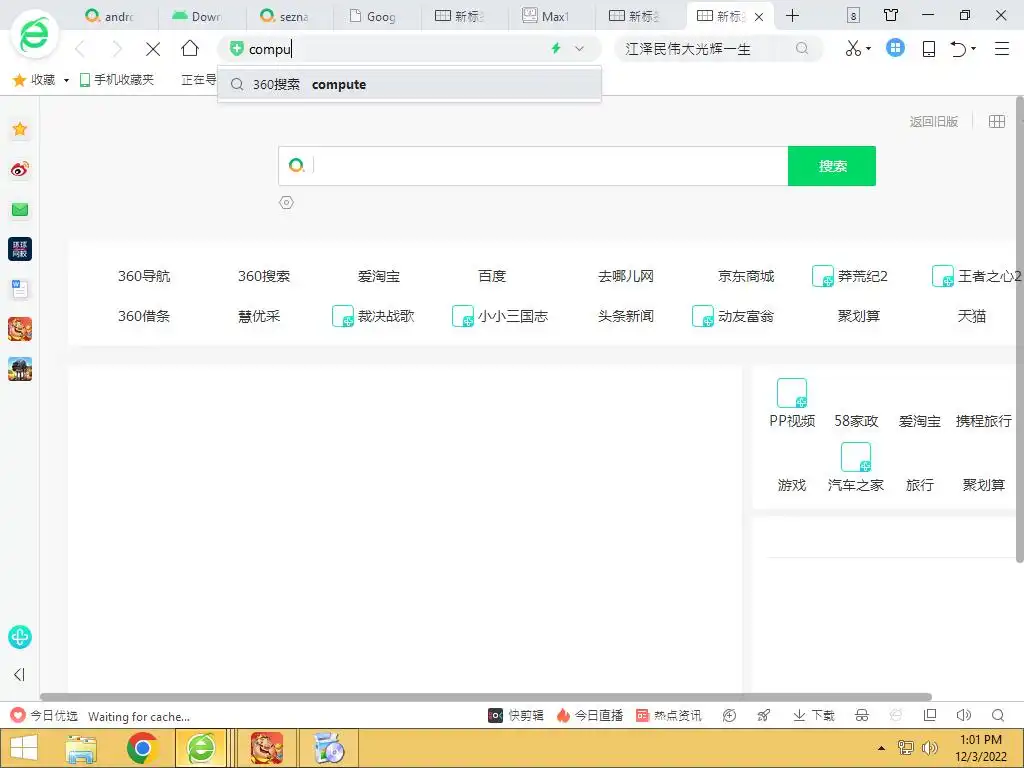Open the 天猫 link

(x=971, y=316)
